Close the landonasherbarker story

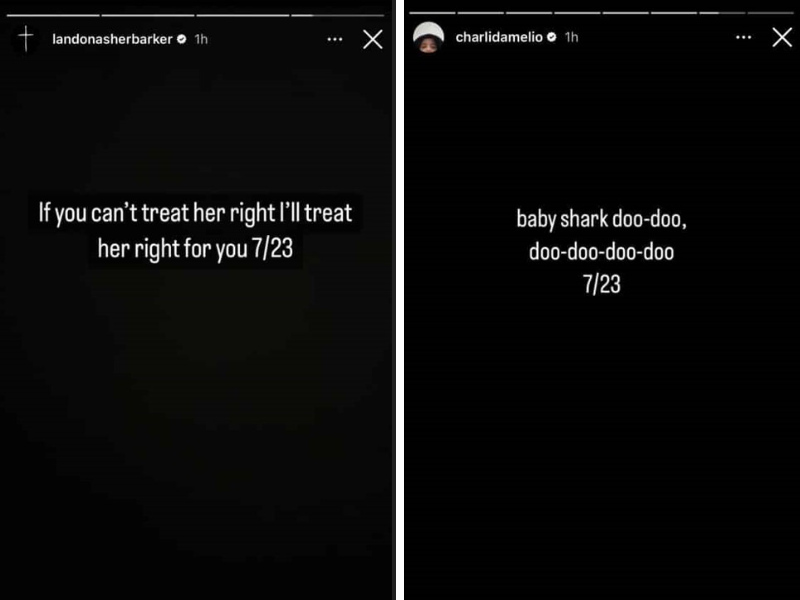372,39
